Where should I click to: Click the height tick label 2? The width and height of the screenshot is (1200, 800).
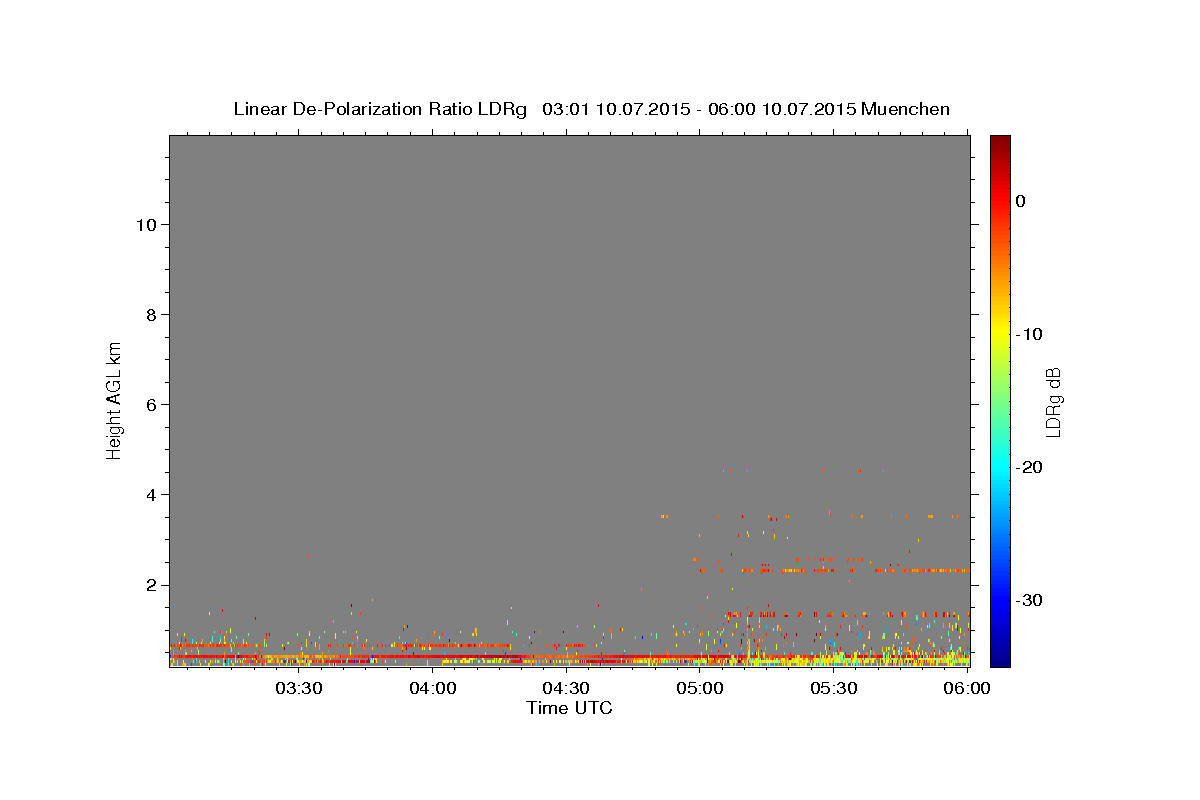[x=149, y=585]
